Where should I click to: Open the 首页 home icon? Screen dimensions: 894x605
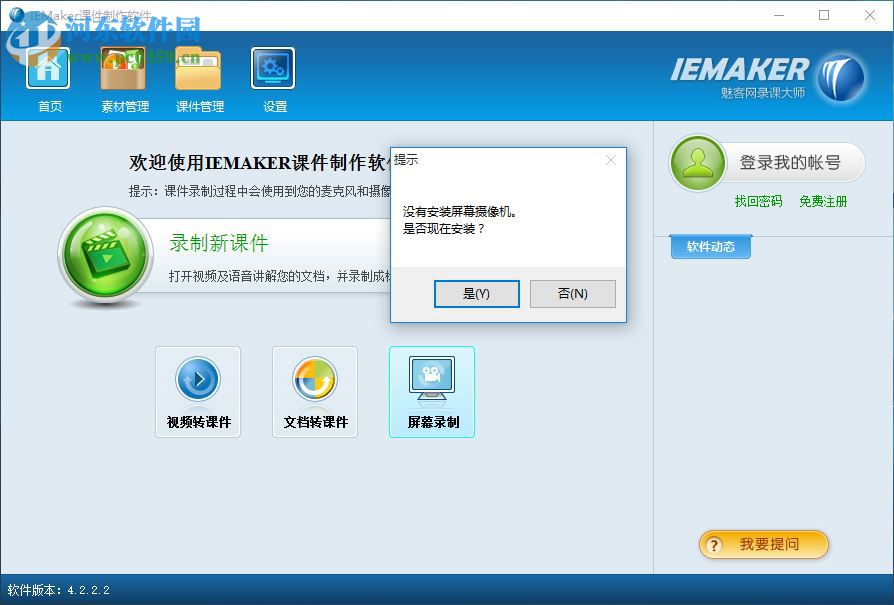pyautogui.click(x=48, y=70)
